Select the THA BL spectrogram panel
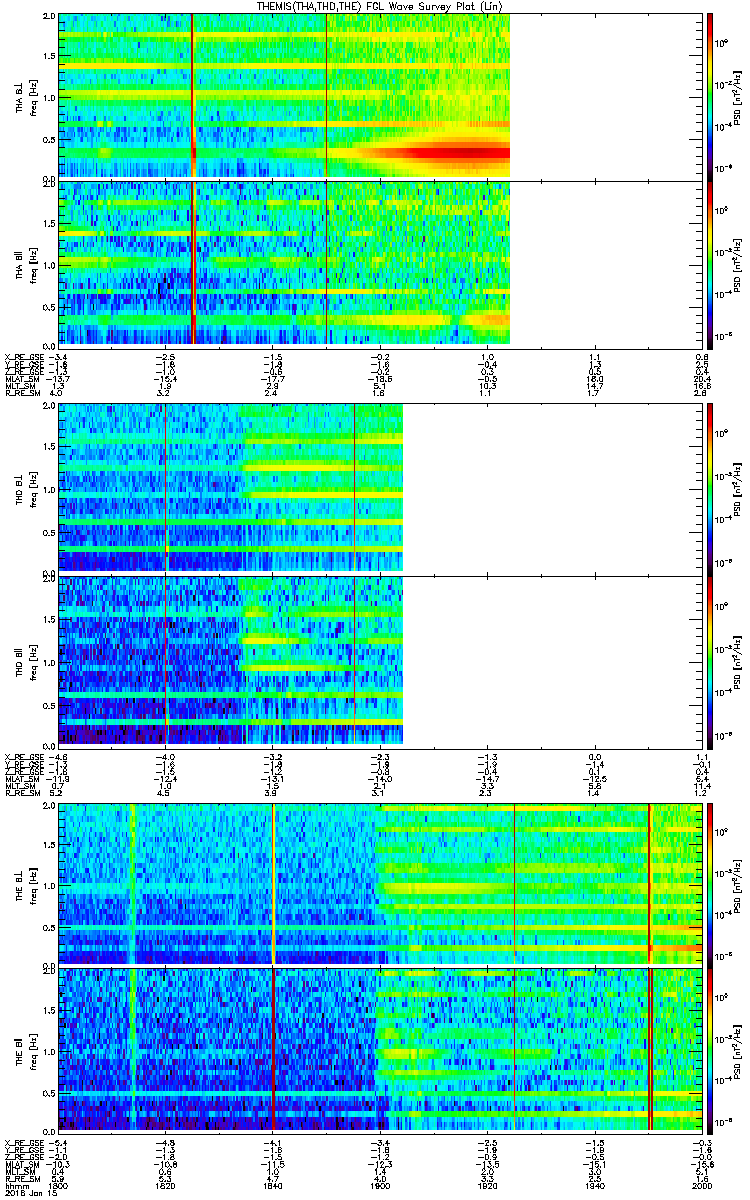Image resolution: width=750 pixels, height=1200 pixels. 380,96
